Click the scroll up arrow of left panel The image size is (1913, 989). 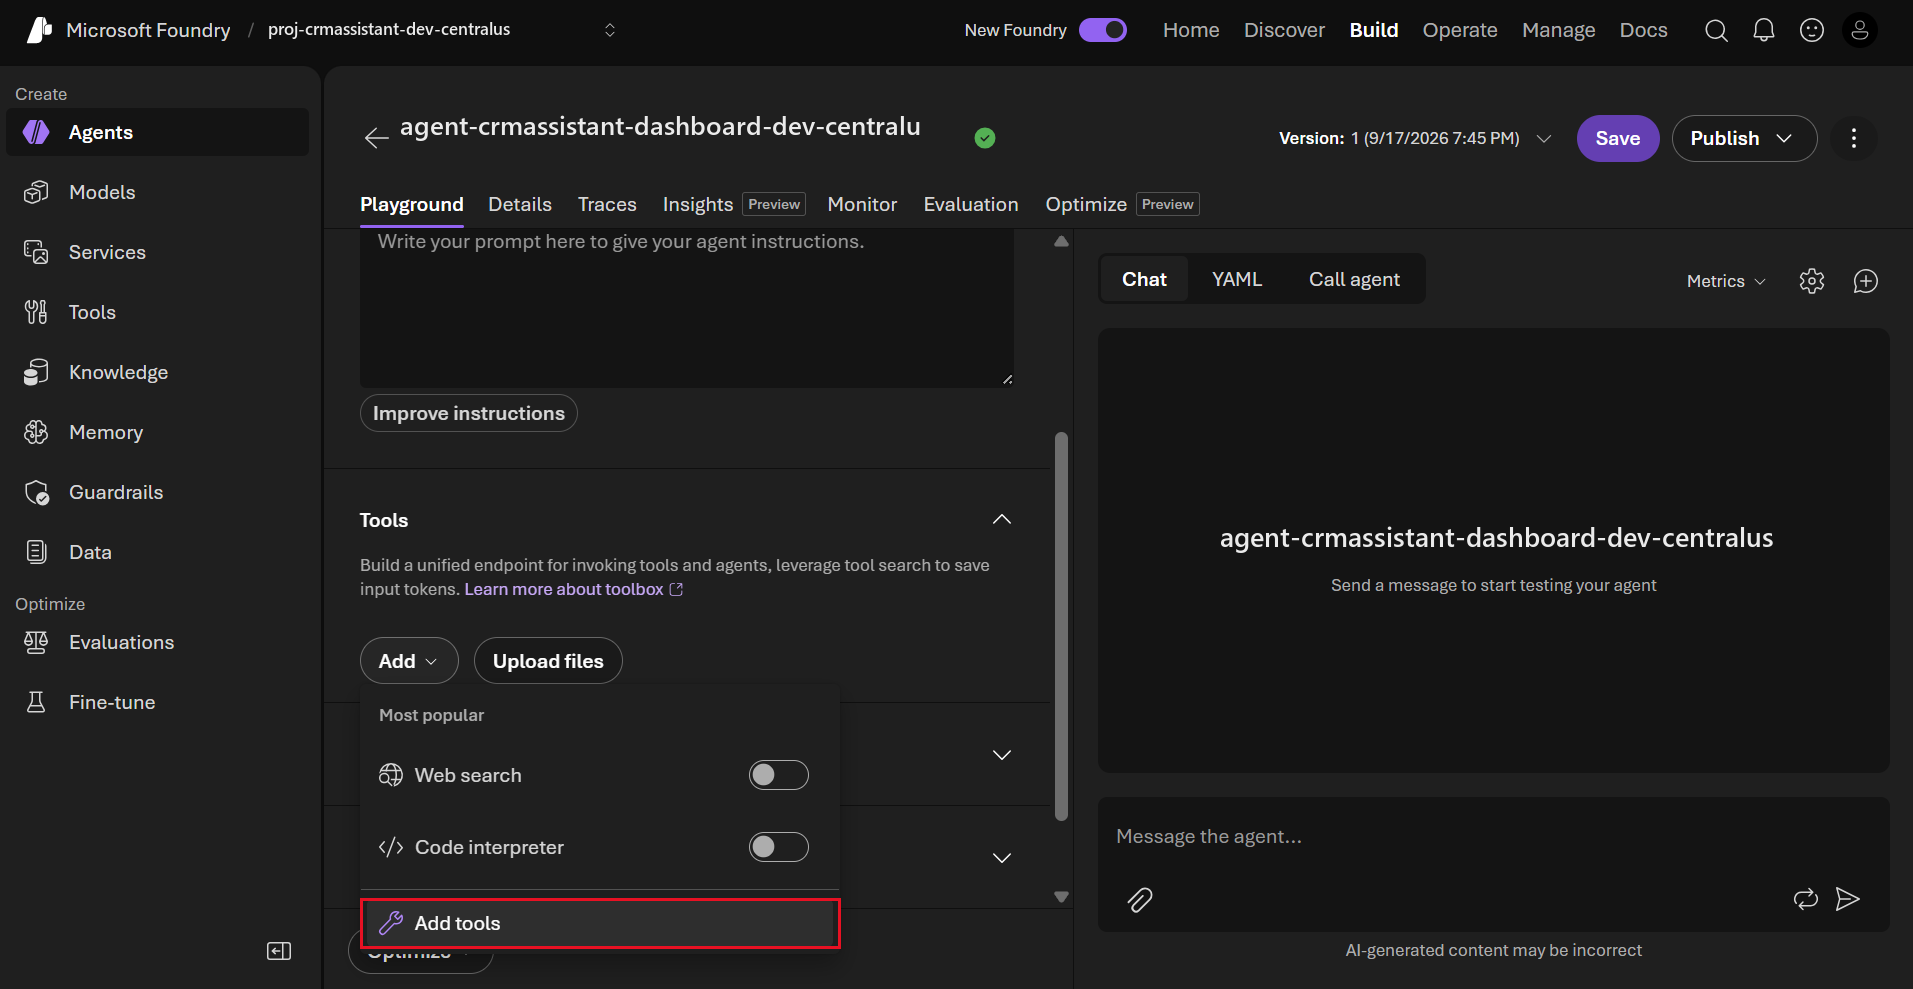(x=1061, y=241)
